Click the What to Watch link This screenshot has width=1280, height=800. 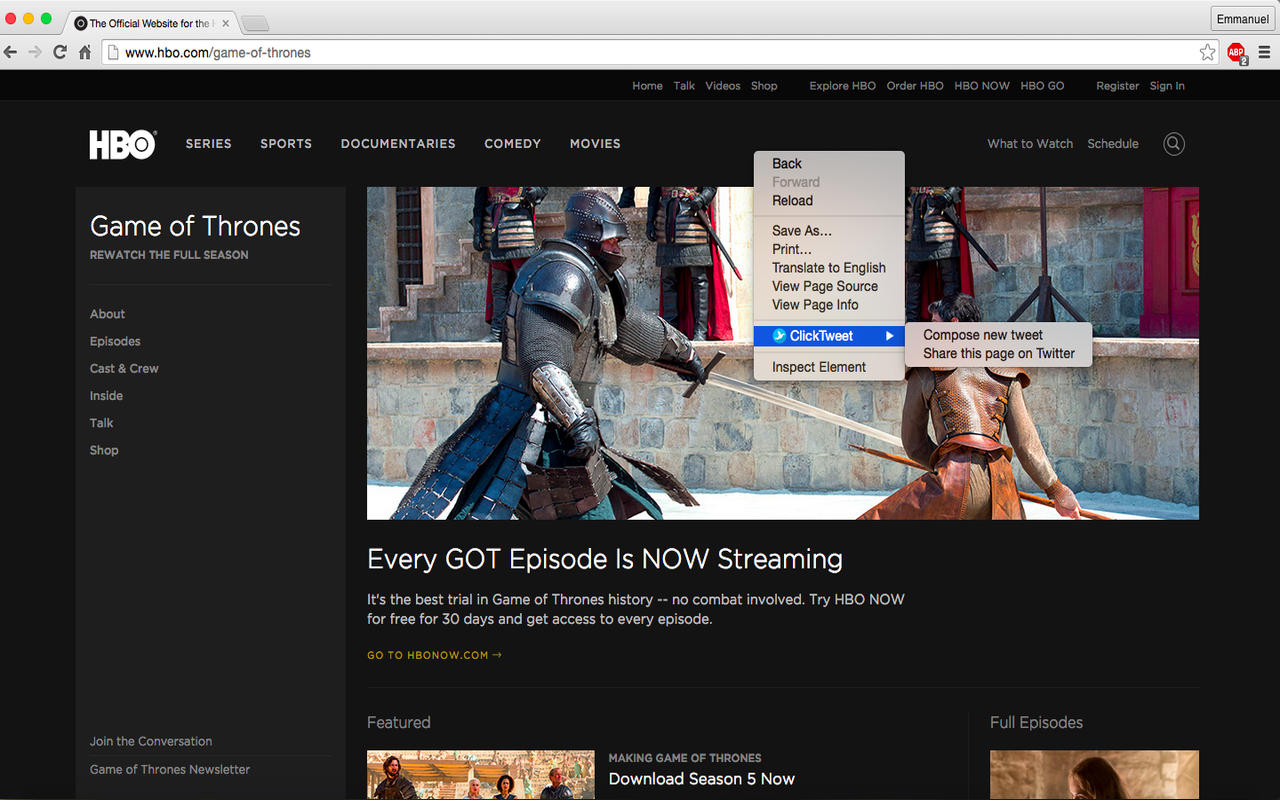tap(1030, 144)
